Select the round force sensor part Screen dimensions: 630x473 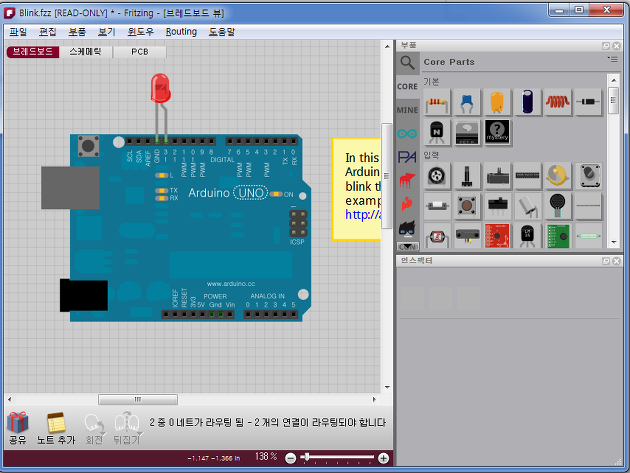pyautogui.click(x=557, y=206)
